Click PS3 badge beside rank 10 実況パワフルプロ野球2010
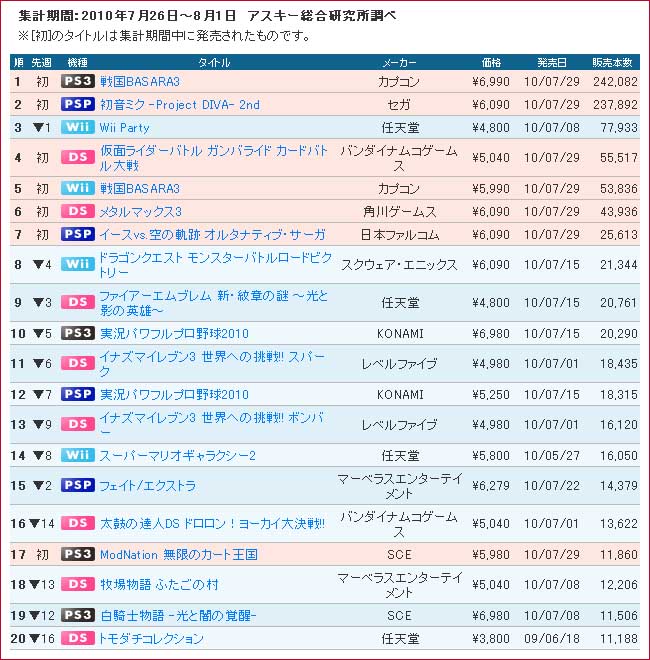 tap(77, 333)
